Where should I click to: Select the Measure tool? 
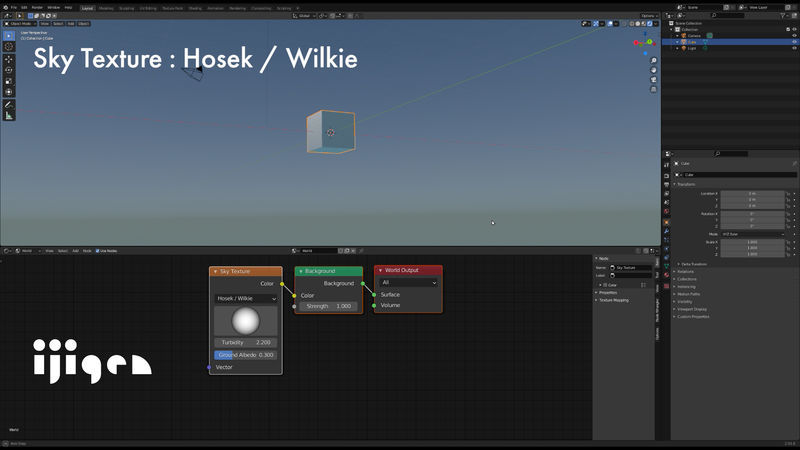9,116
